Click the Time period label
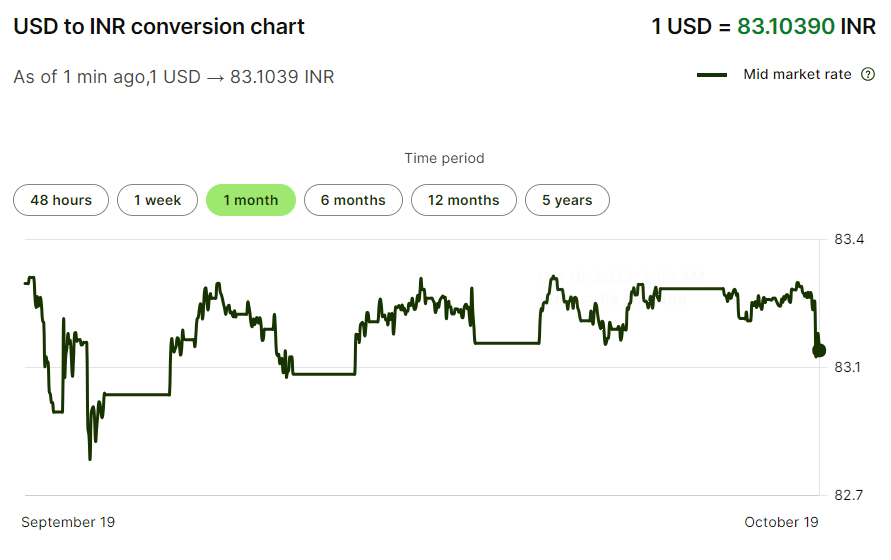Image resolution: width=891 pixels, height=560 pixels. tap(444, 158)
